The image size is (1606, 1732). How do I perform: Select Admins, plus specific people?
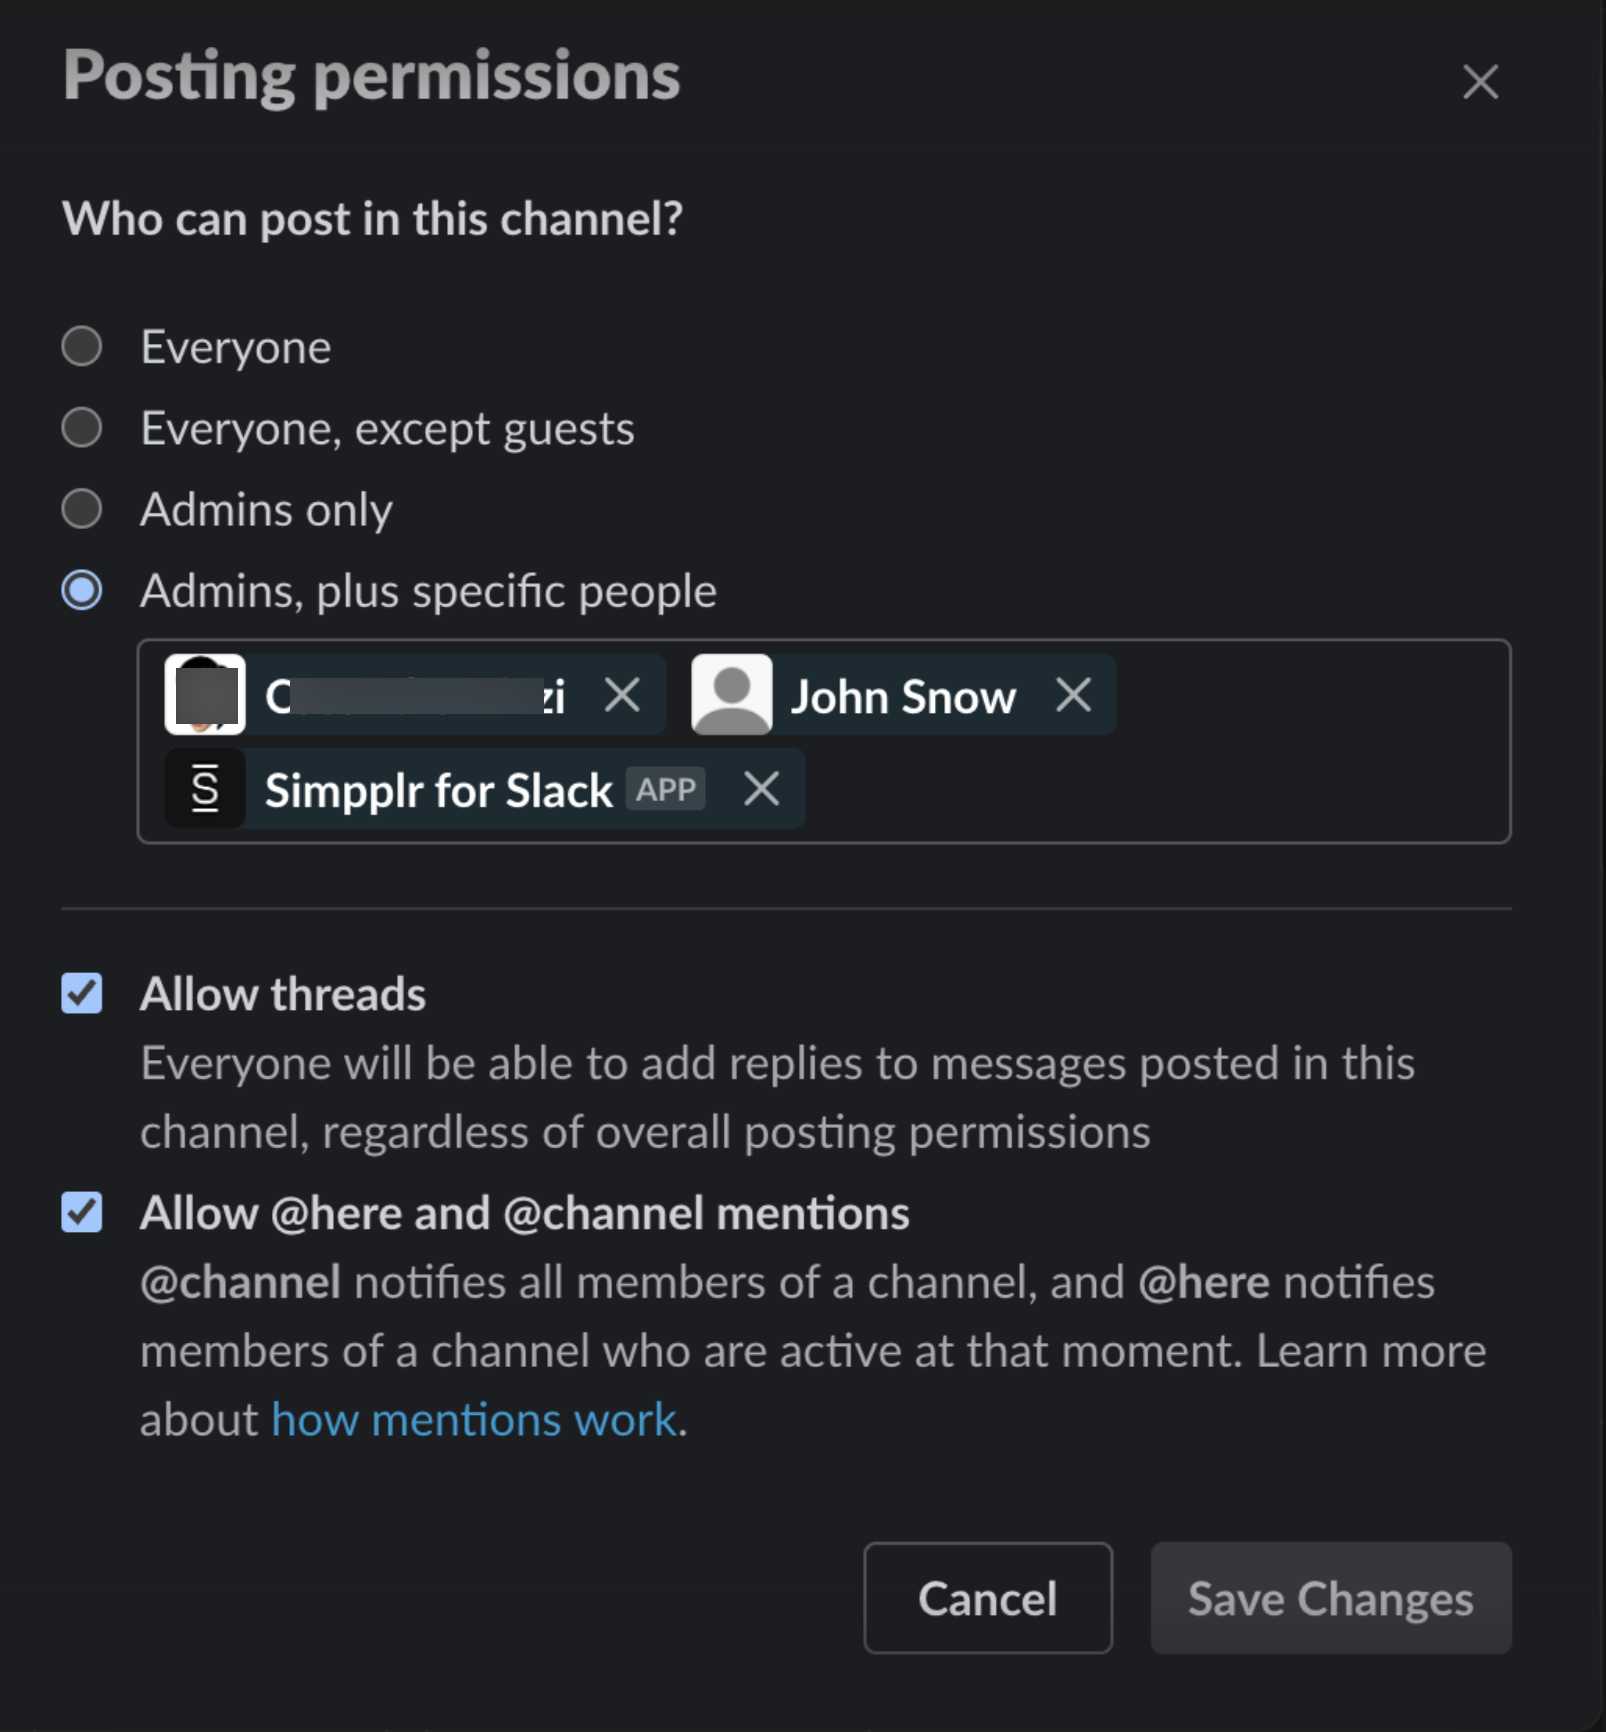point(81,592)
